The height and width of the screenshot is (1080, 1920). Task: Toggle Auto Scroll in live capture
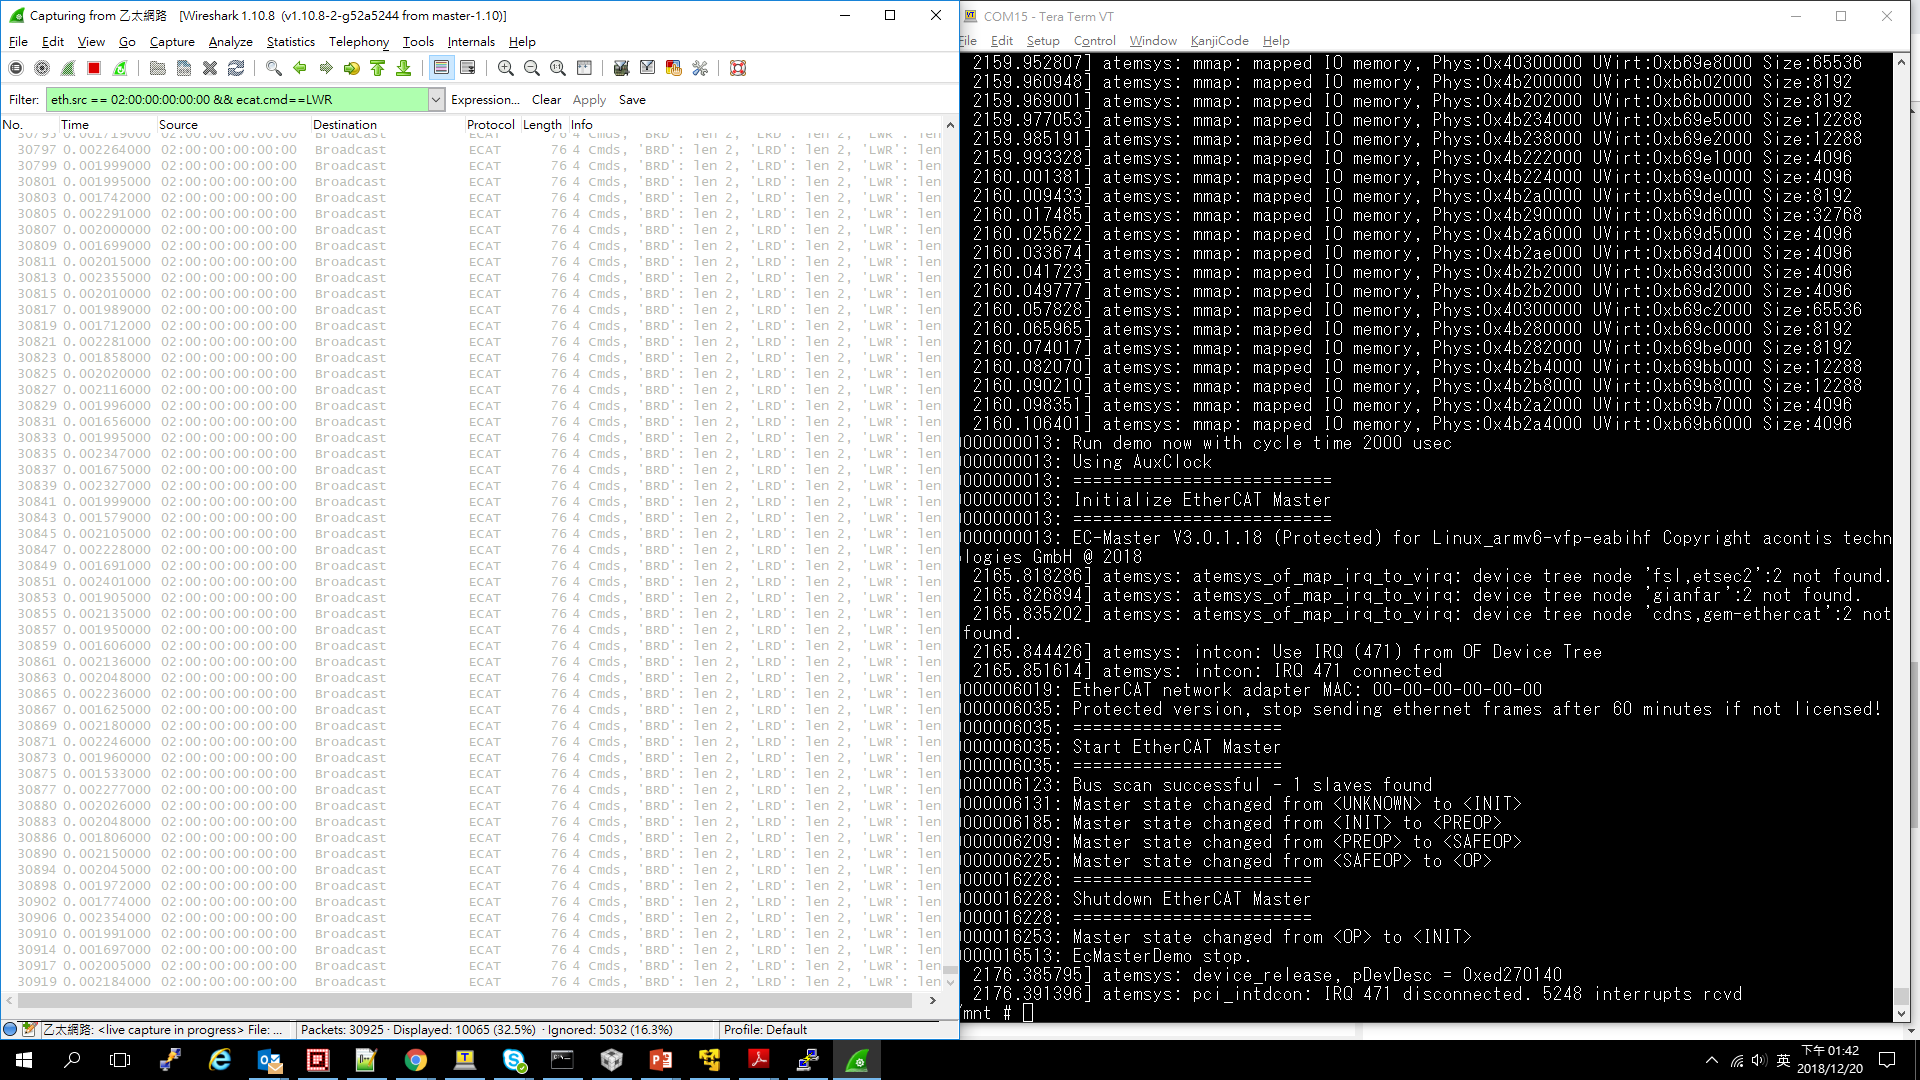(x=467, y=68)
